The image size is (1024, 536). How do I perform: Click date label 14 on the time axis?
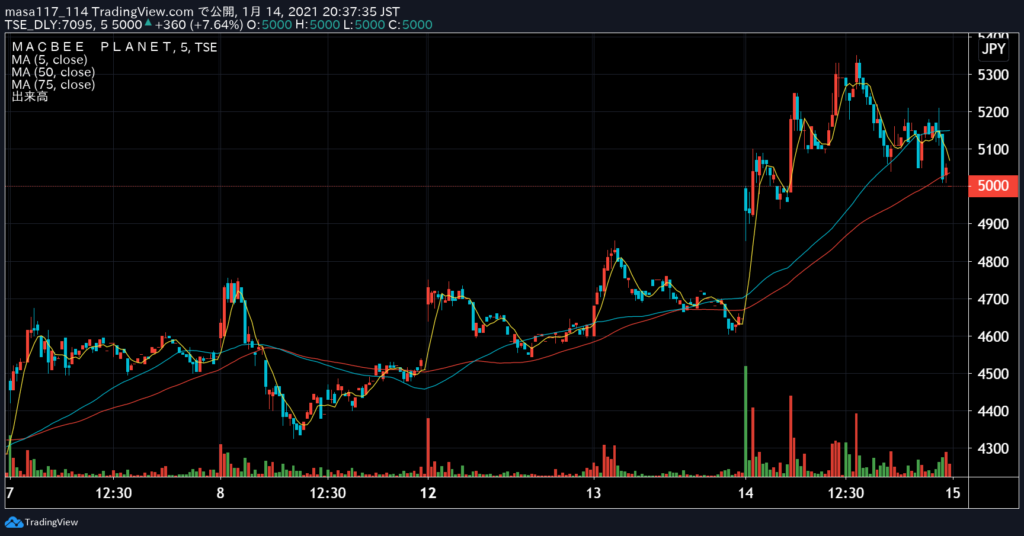coord(745,493)
